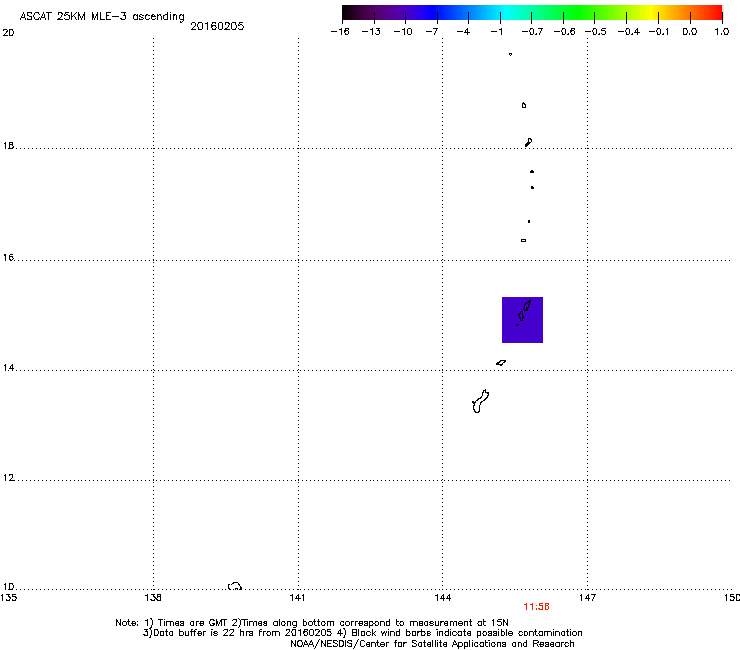Click the red timestamp 11:56

click(536, 607)
